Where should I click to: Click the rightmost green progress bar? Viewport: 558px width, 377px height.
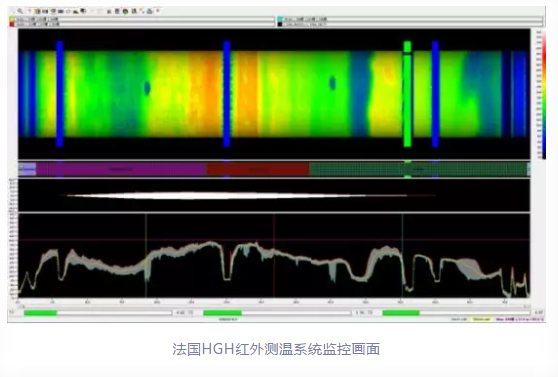[401, 313]
